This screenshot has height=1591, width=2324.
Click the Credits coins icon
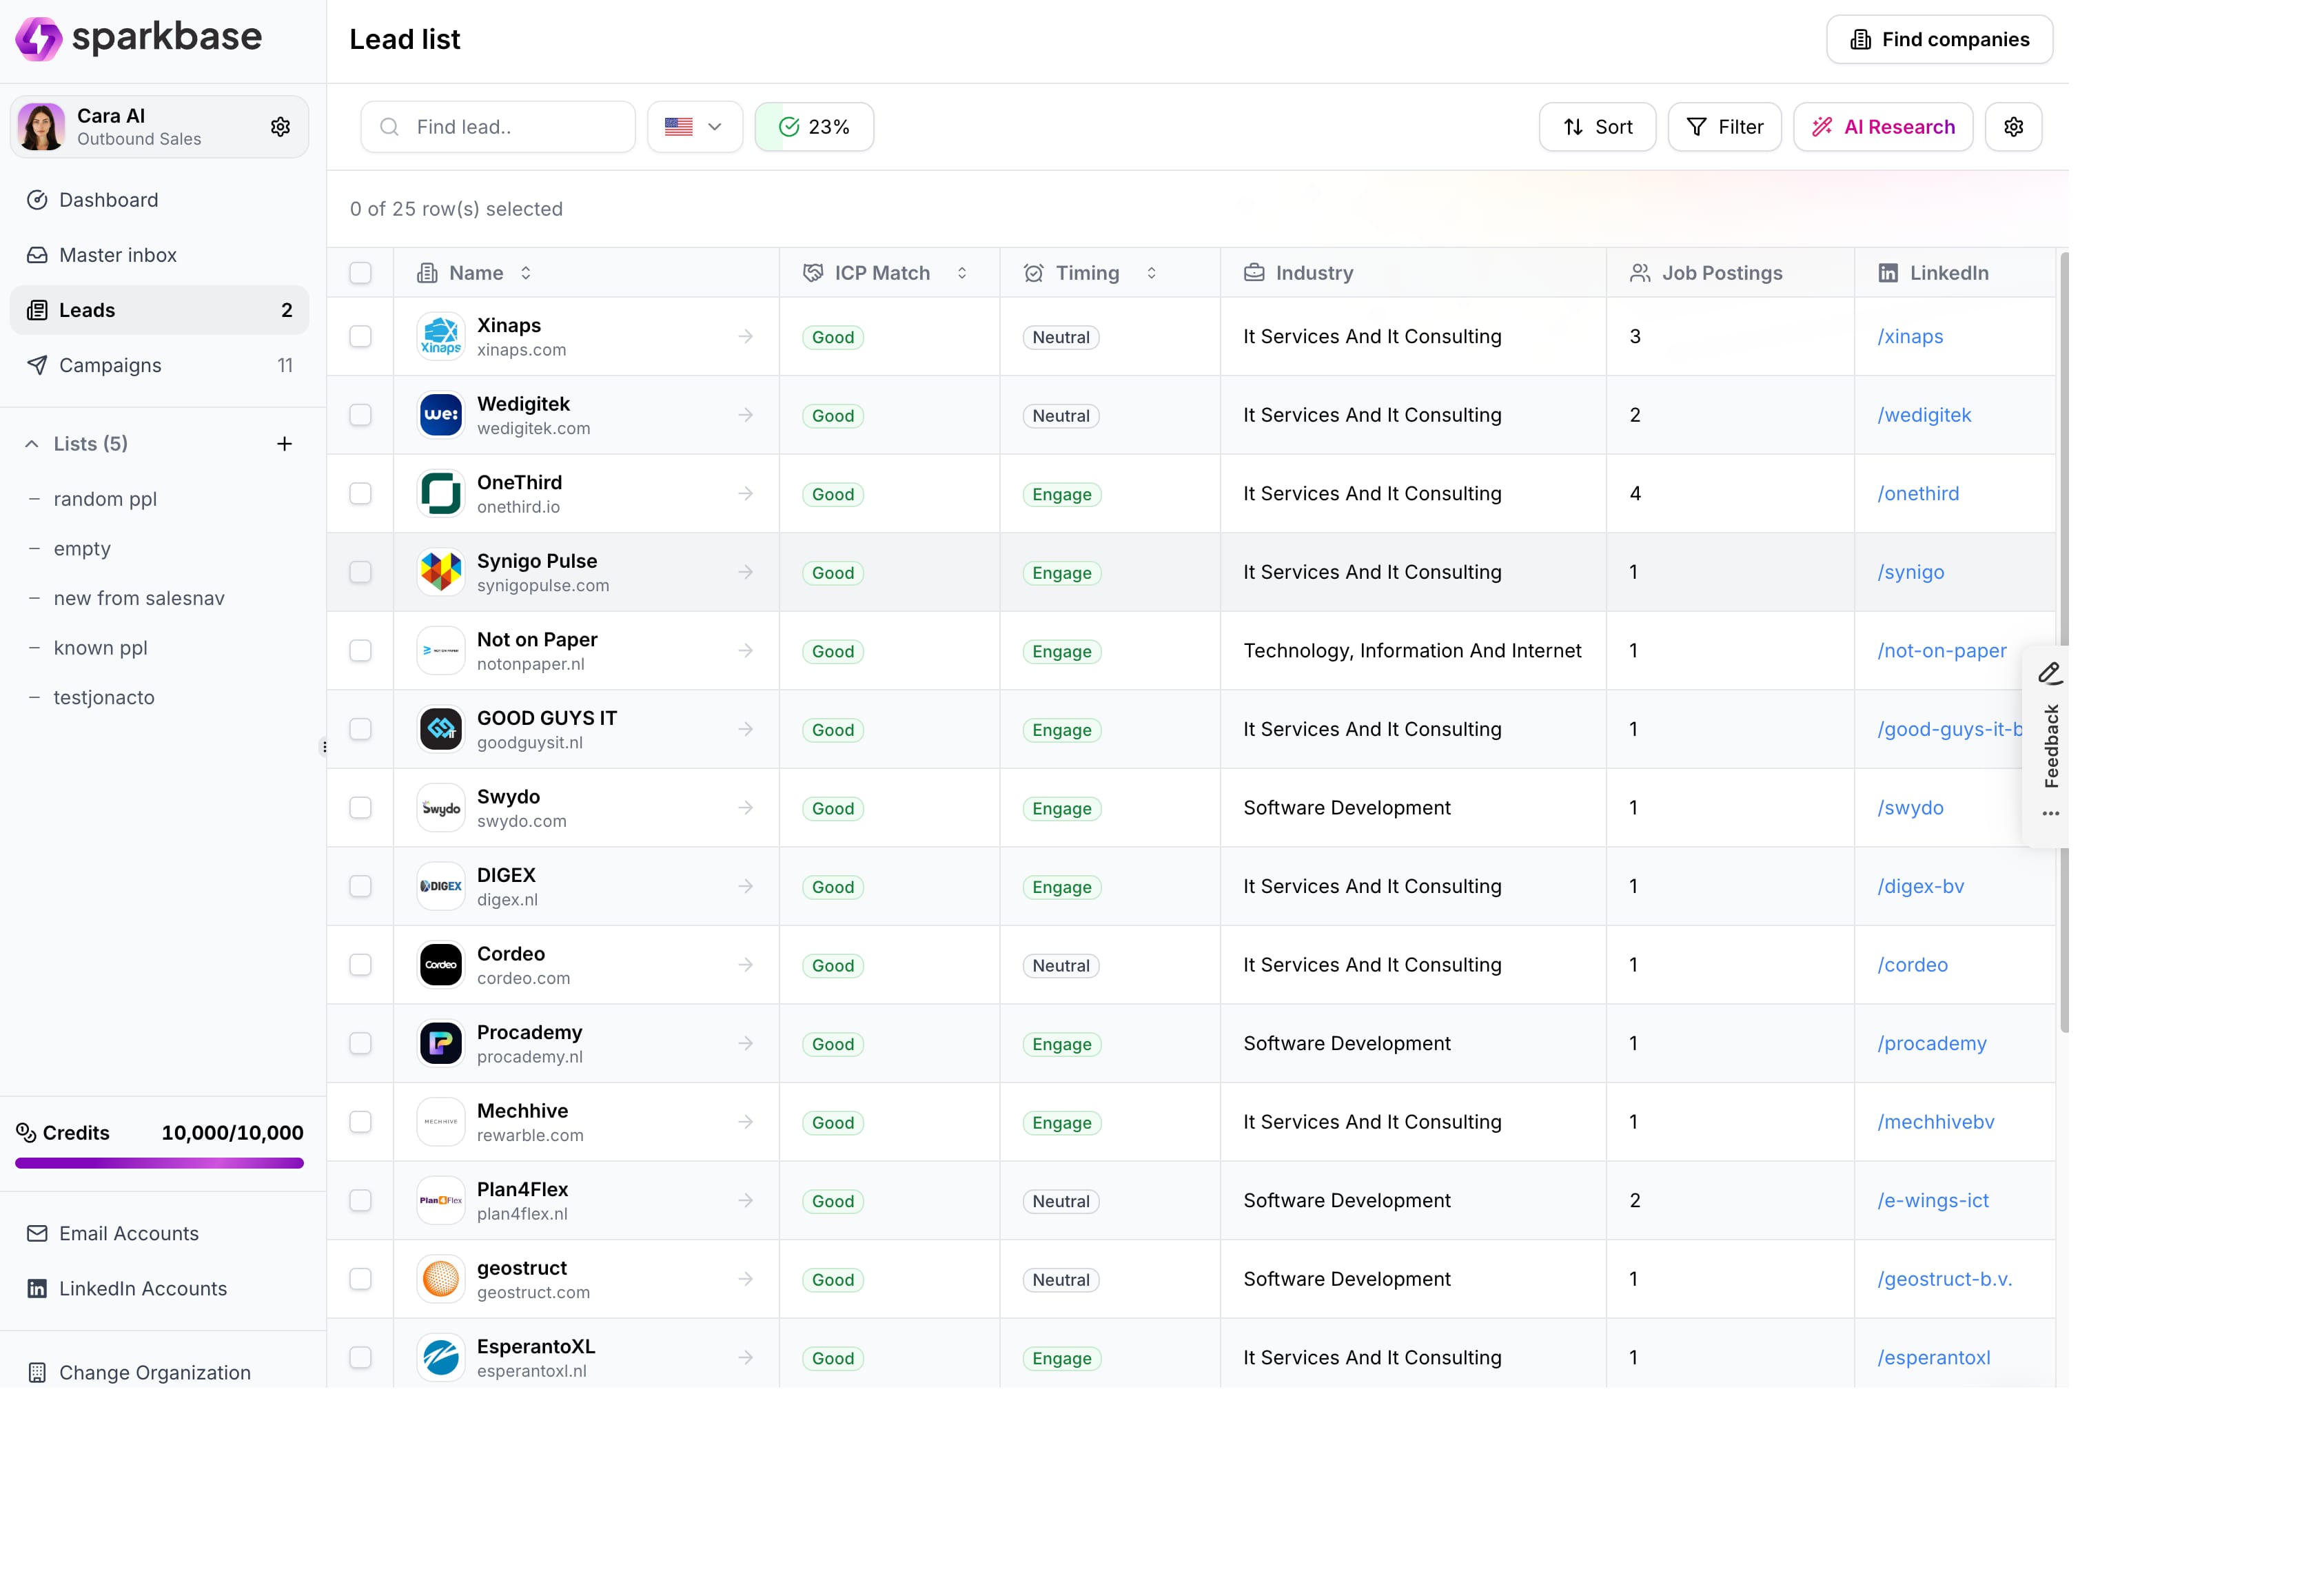26,1133
